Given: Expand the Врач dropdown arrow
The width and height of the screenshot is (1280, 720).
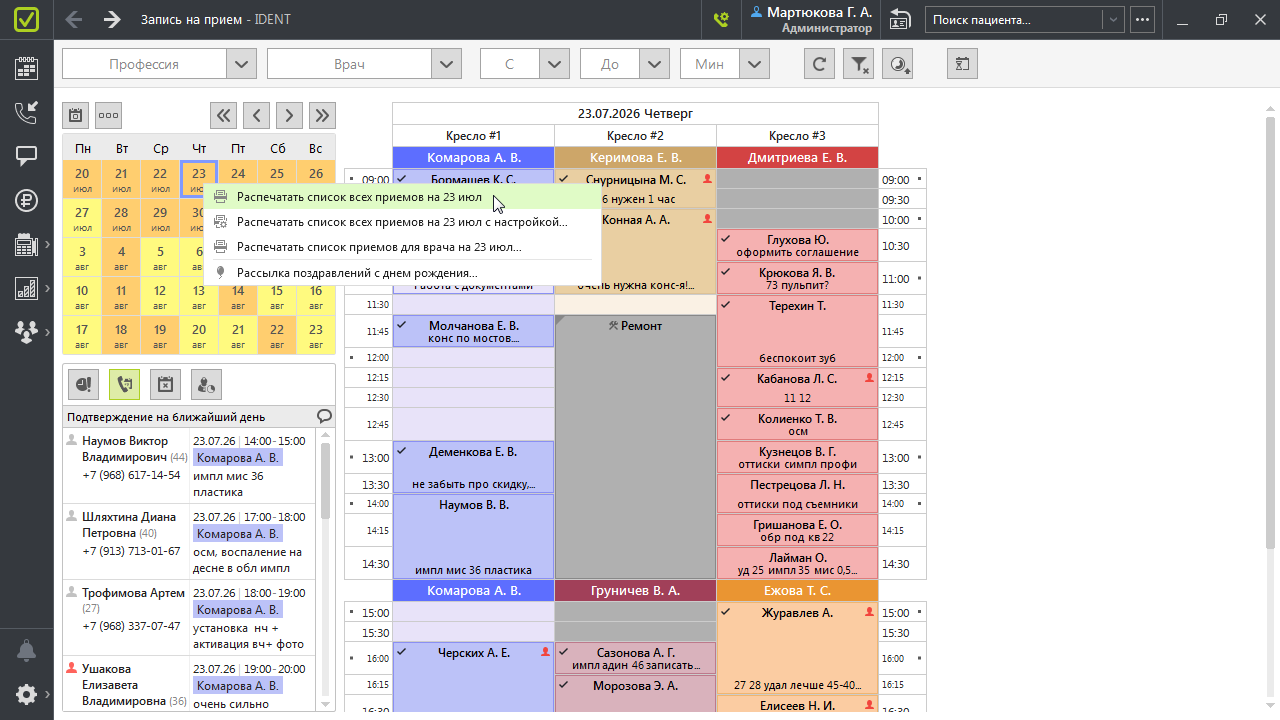Looking at the screenshot, I should click(x=446, y=64).
